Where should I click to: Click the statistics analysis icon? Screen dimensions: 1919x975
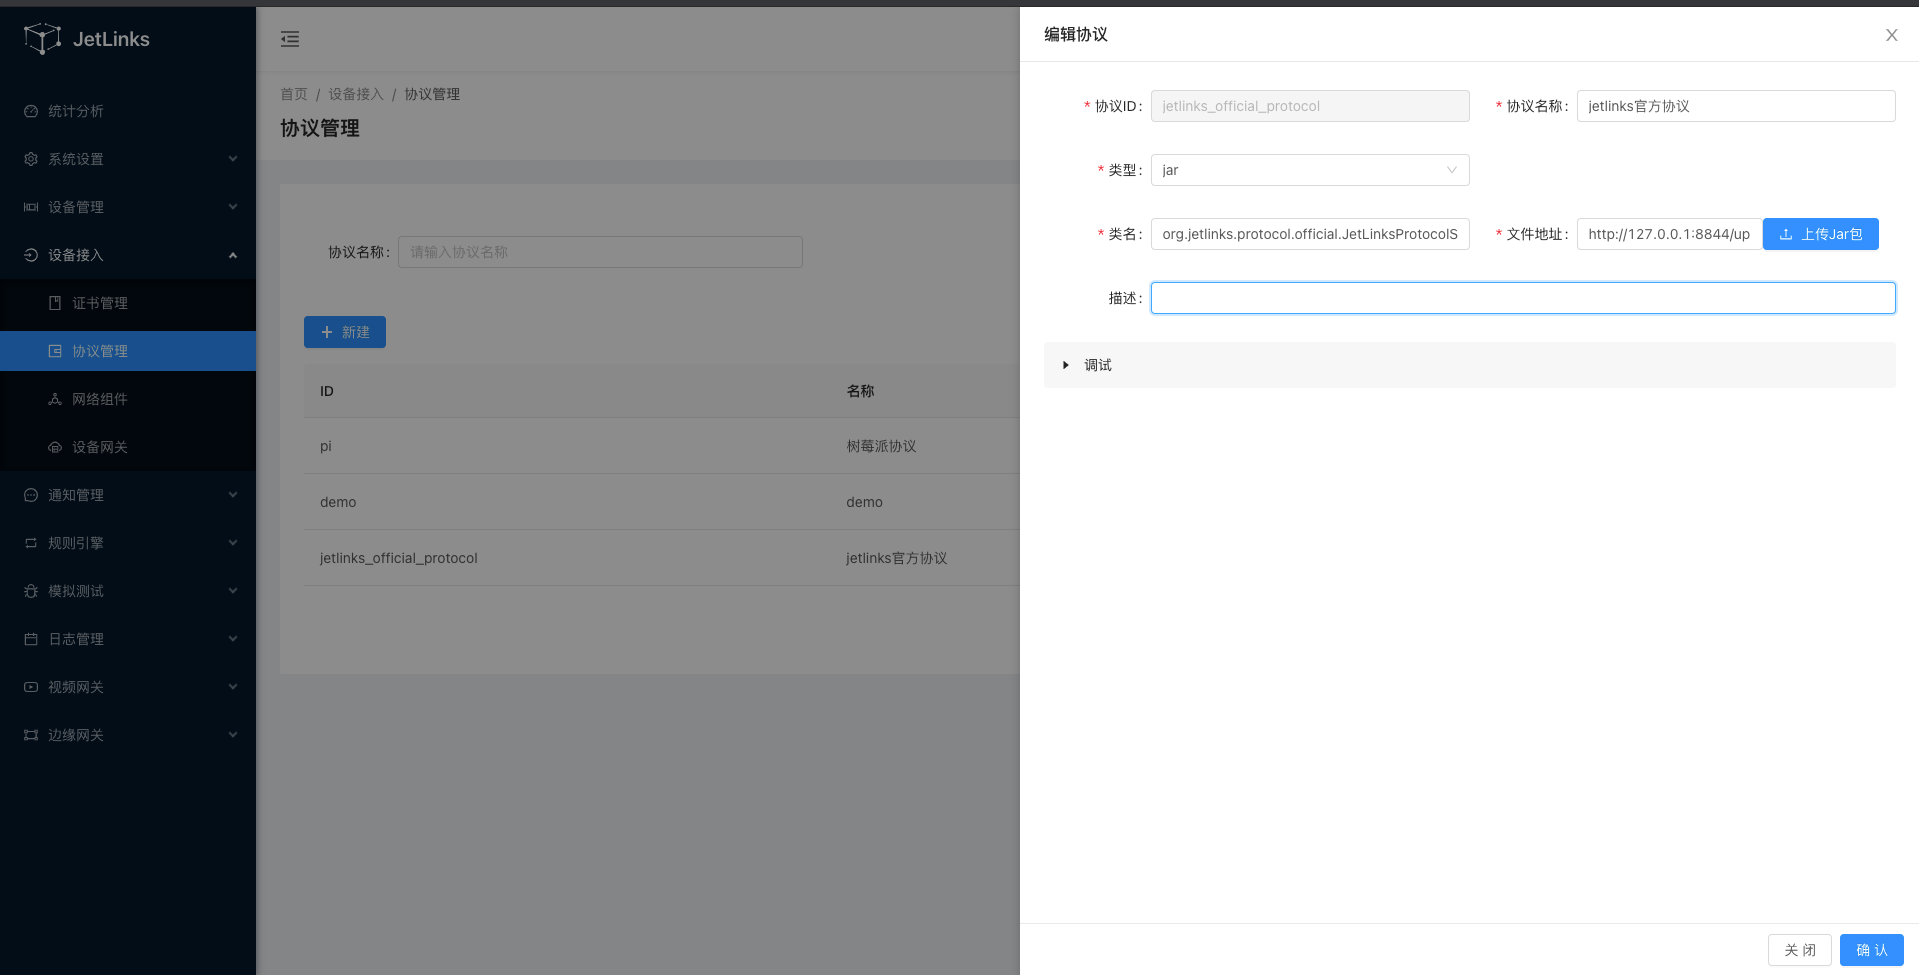coord(31,111)
